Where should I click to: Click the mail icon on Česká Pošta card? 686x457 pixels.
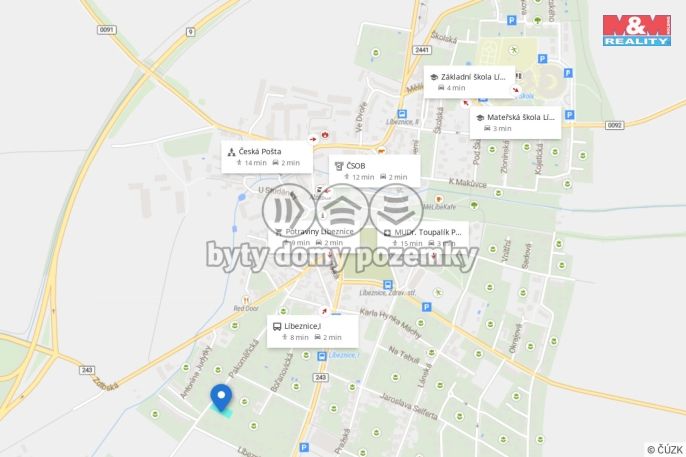coord(231,152)
